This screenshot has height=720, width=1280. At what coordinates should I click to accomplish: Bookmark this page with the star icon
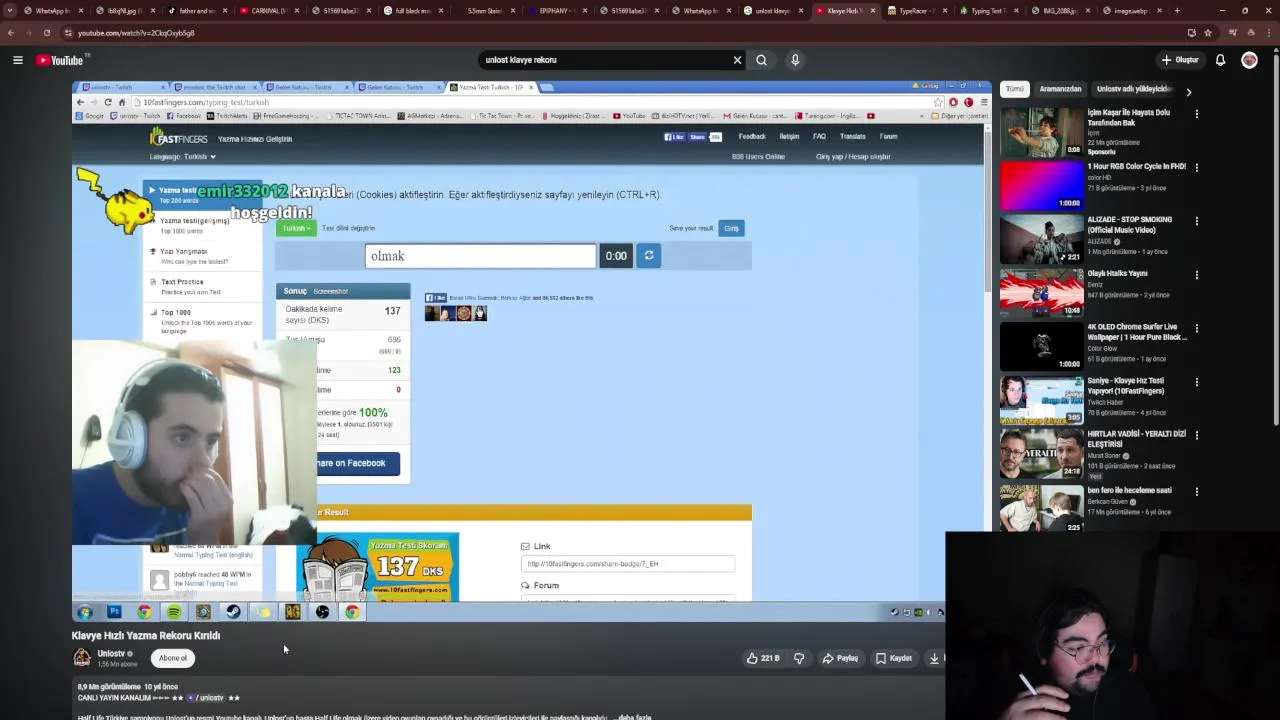point(1208,33)
